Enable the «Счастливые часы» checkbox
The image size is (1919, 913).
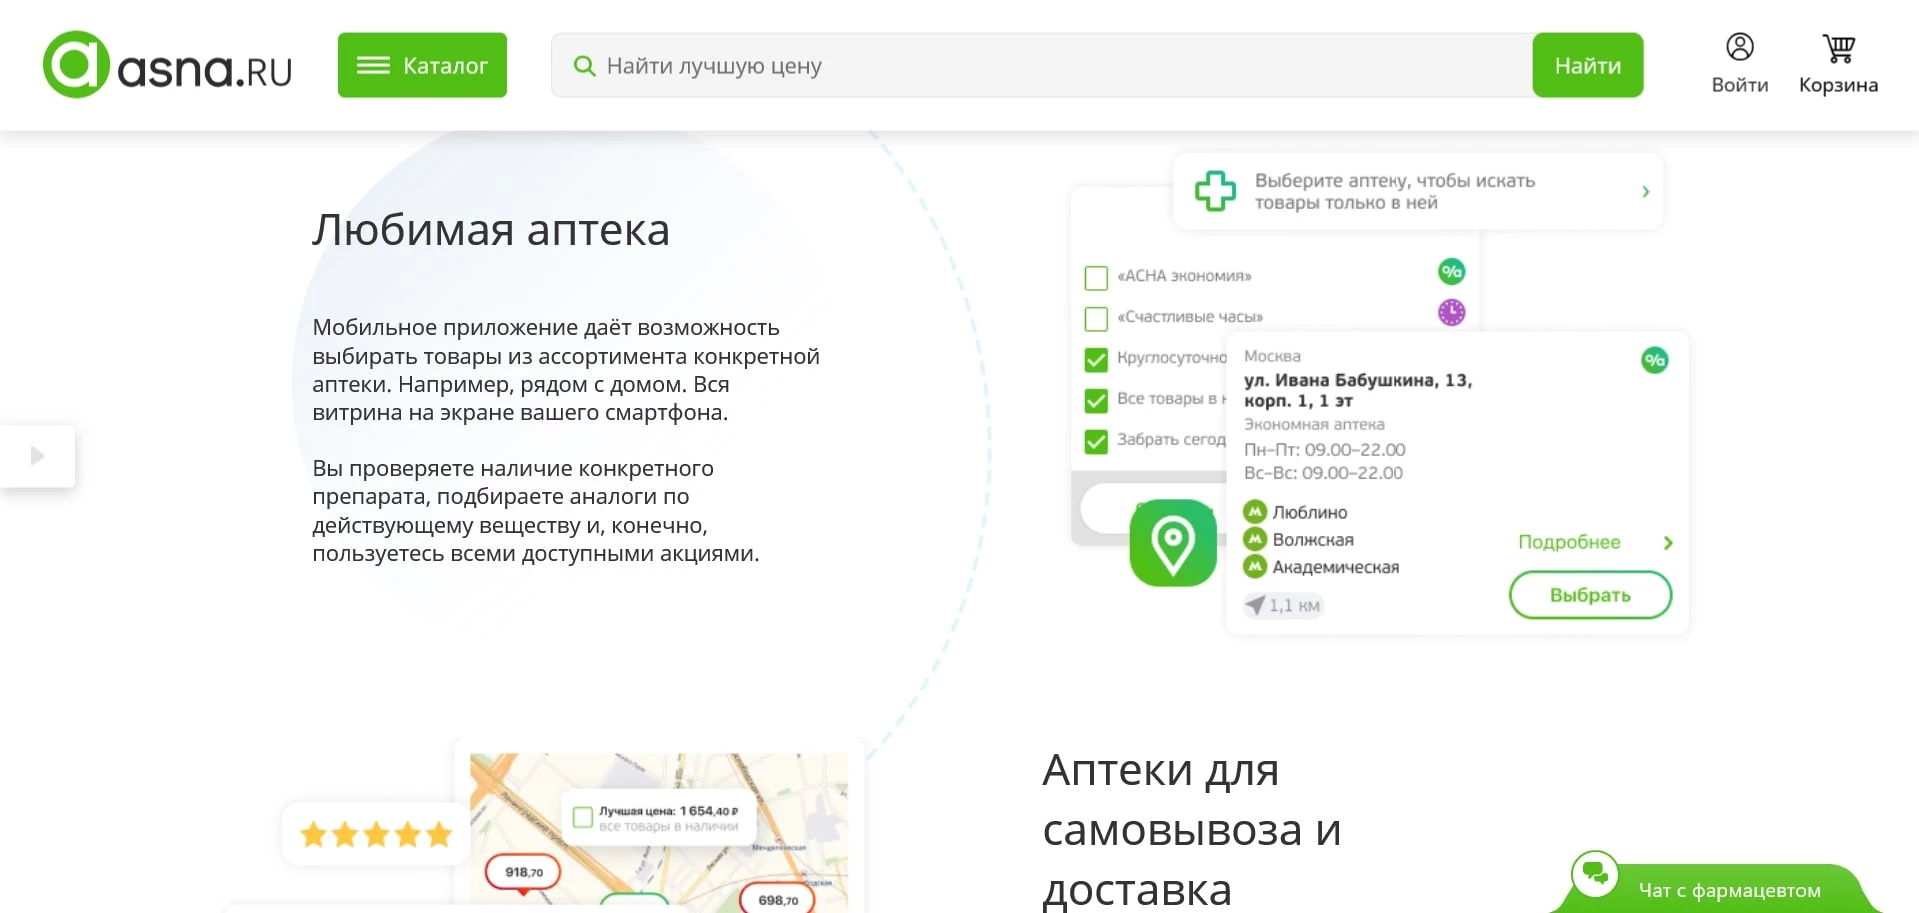1095,318
